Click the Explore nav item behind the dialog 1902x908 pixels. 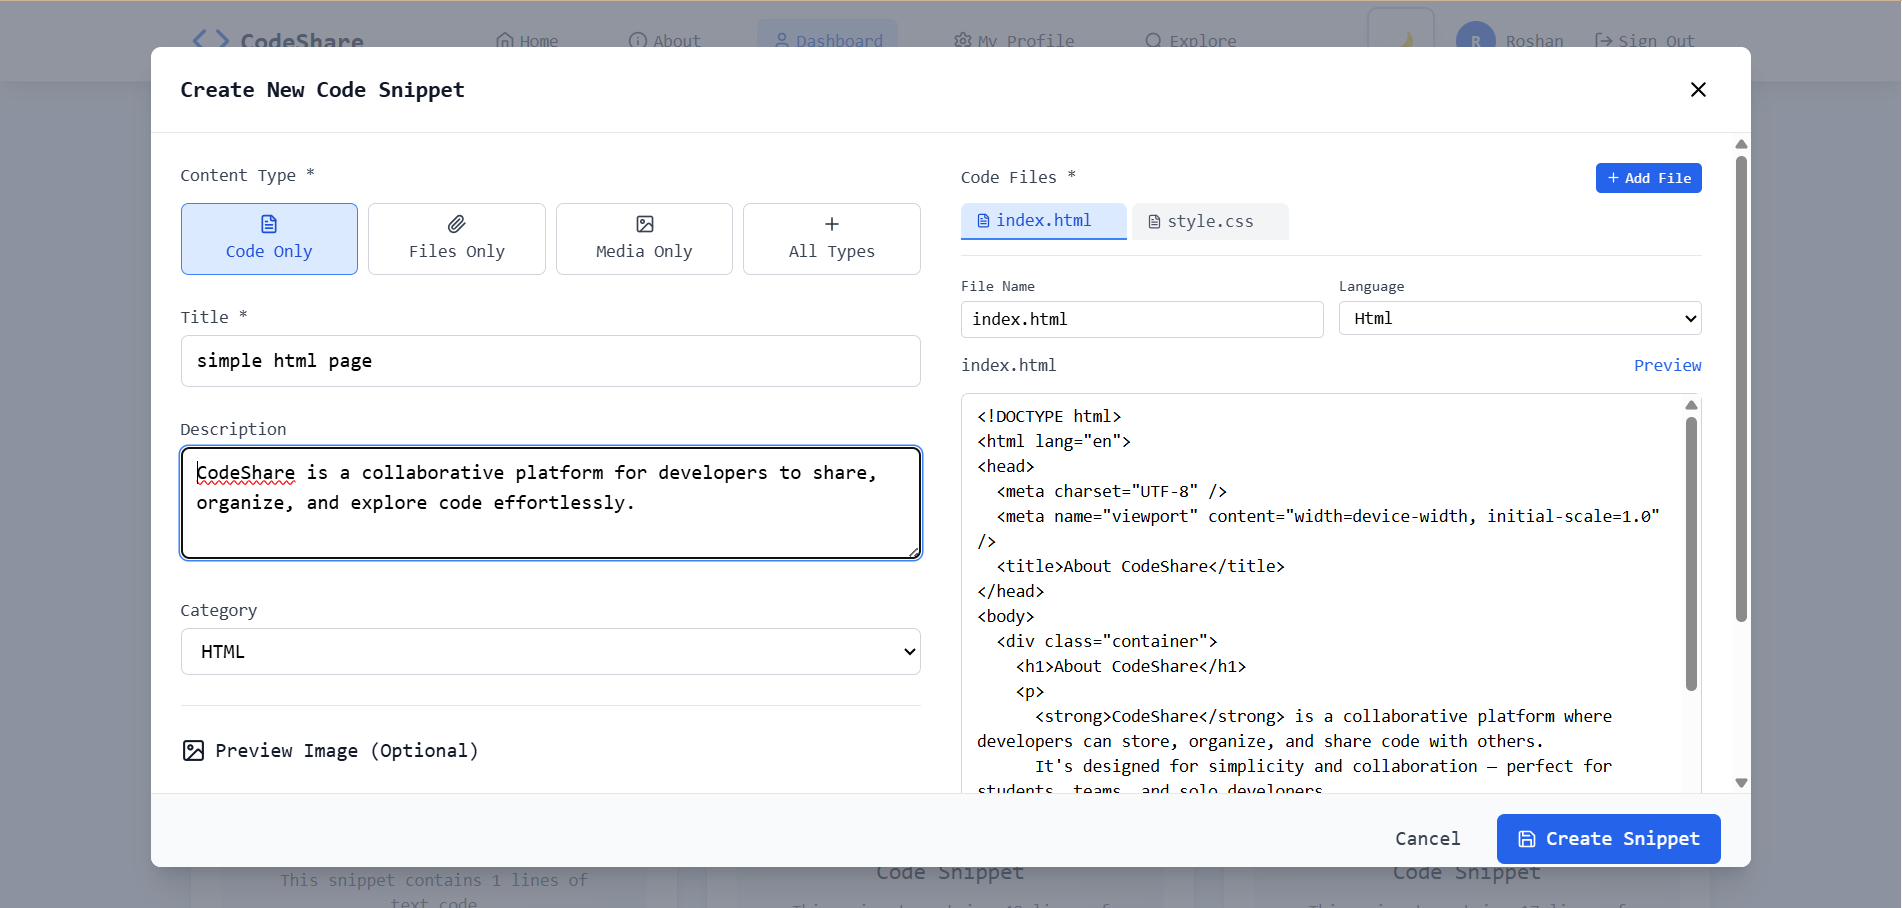(x=1191, y=41)
